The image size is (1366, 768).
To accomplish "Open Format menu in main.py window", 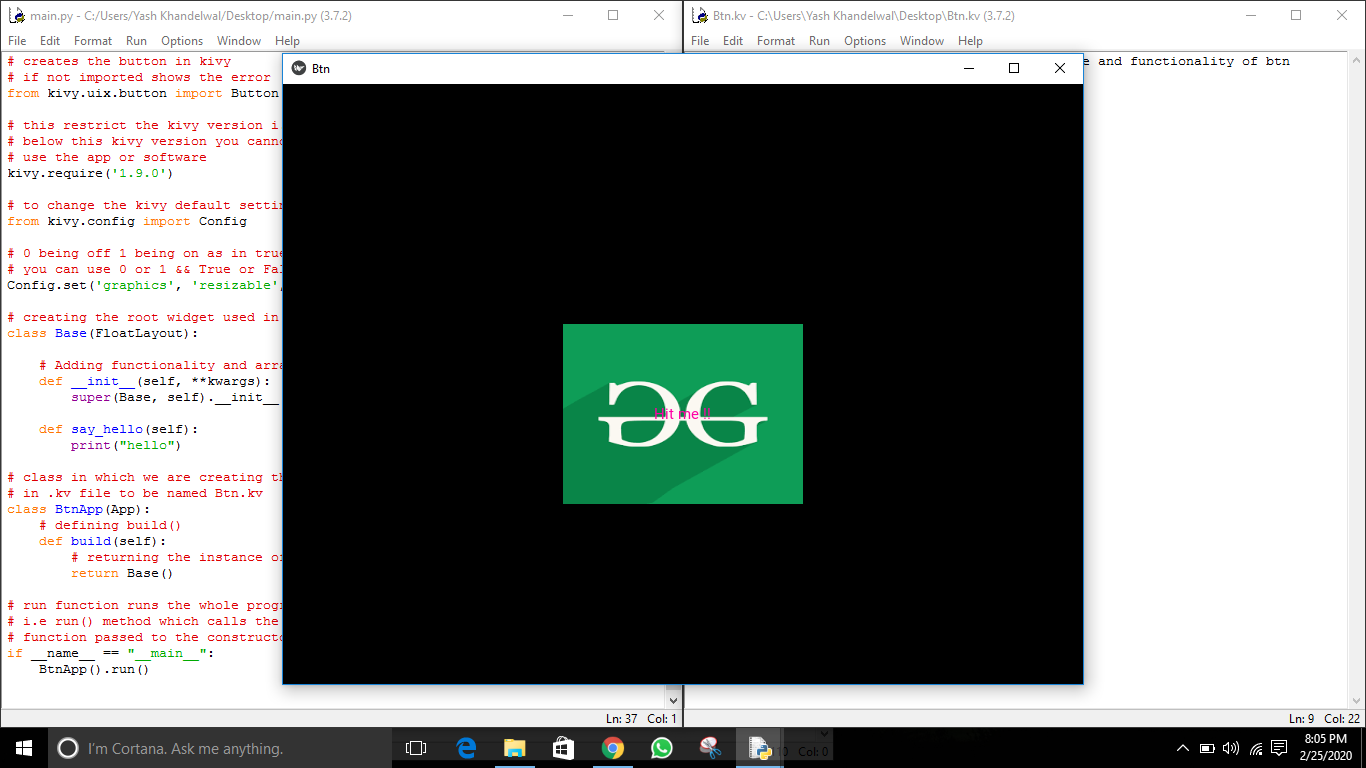I will tap(93, 41).
